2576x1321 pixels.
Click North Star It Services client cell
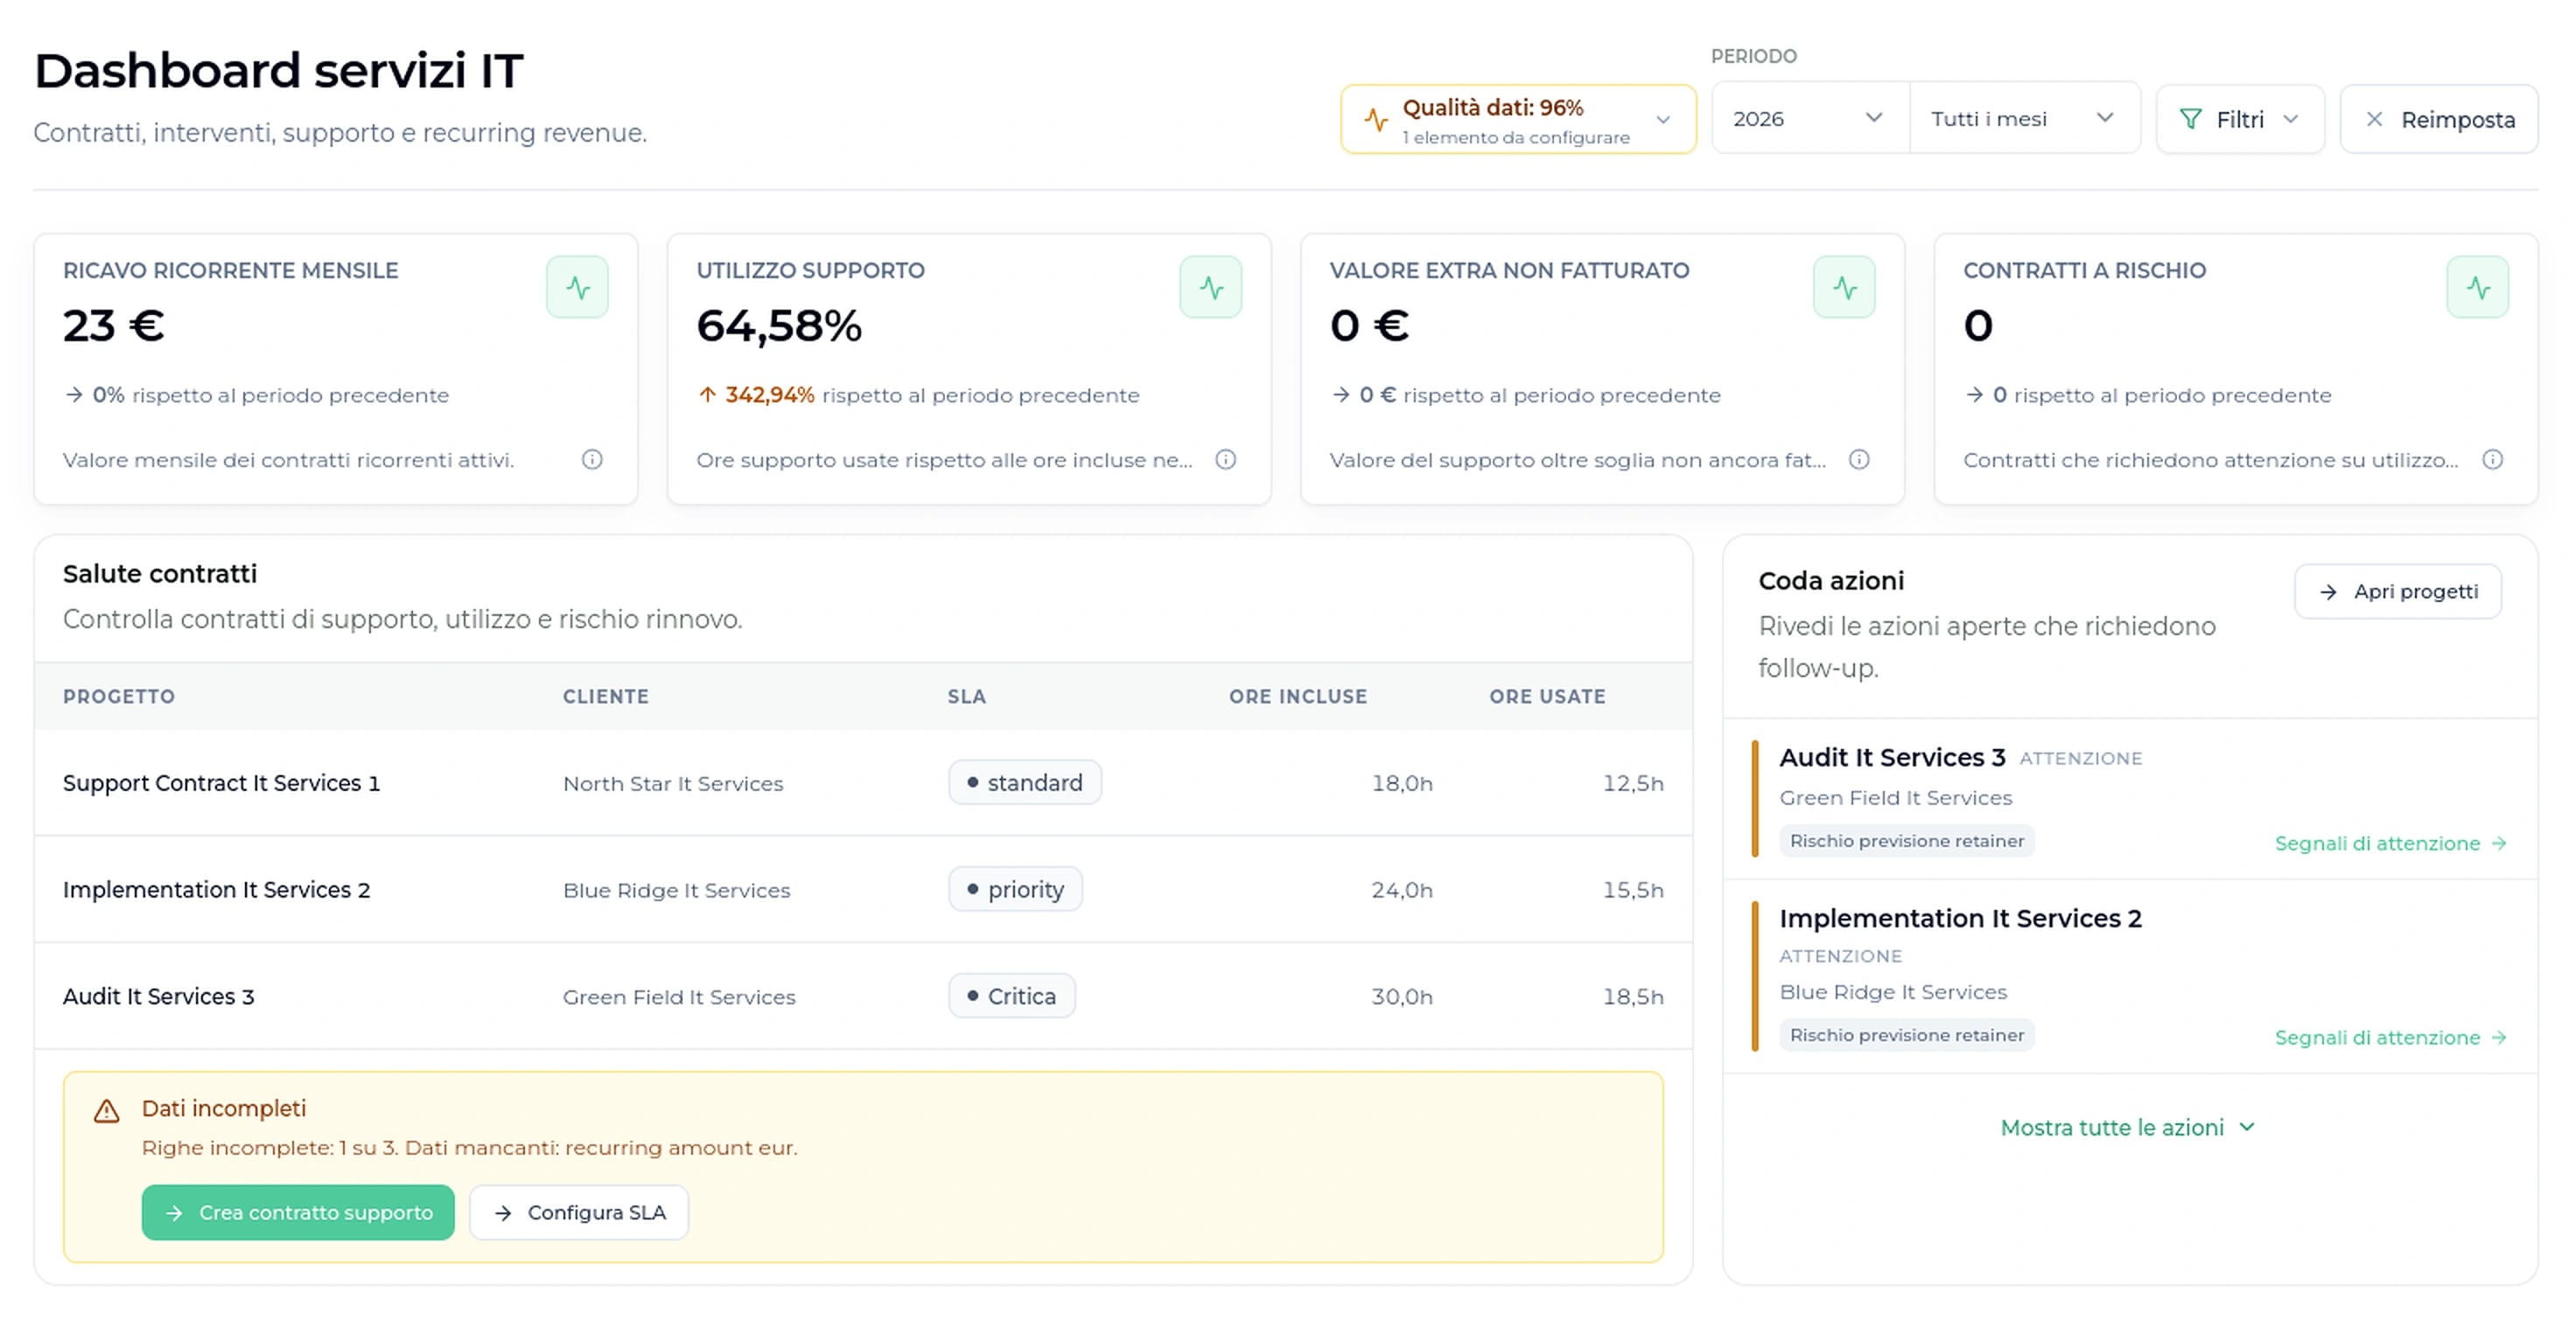click(673, 783)
